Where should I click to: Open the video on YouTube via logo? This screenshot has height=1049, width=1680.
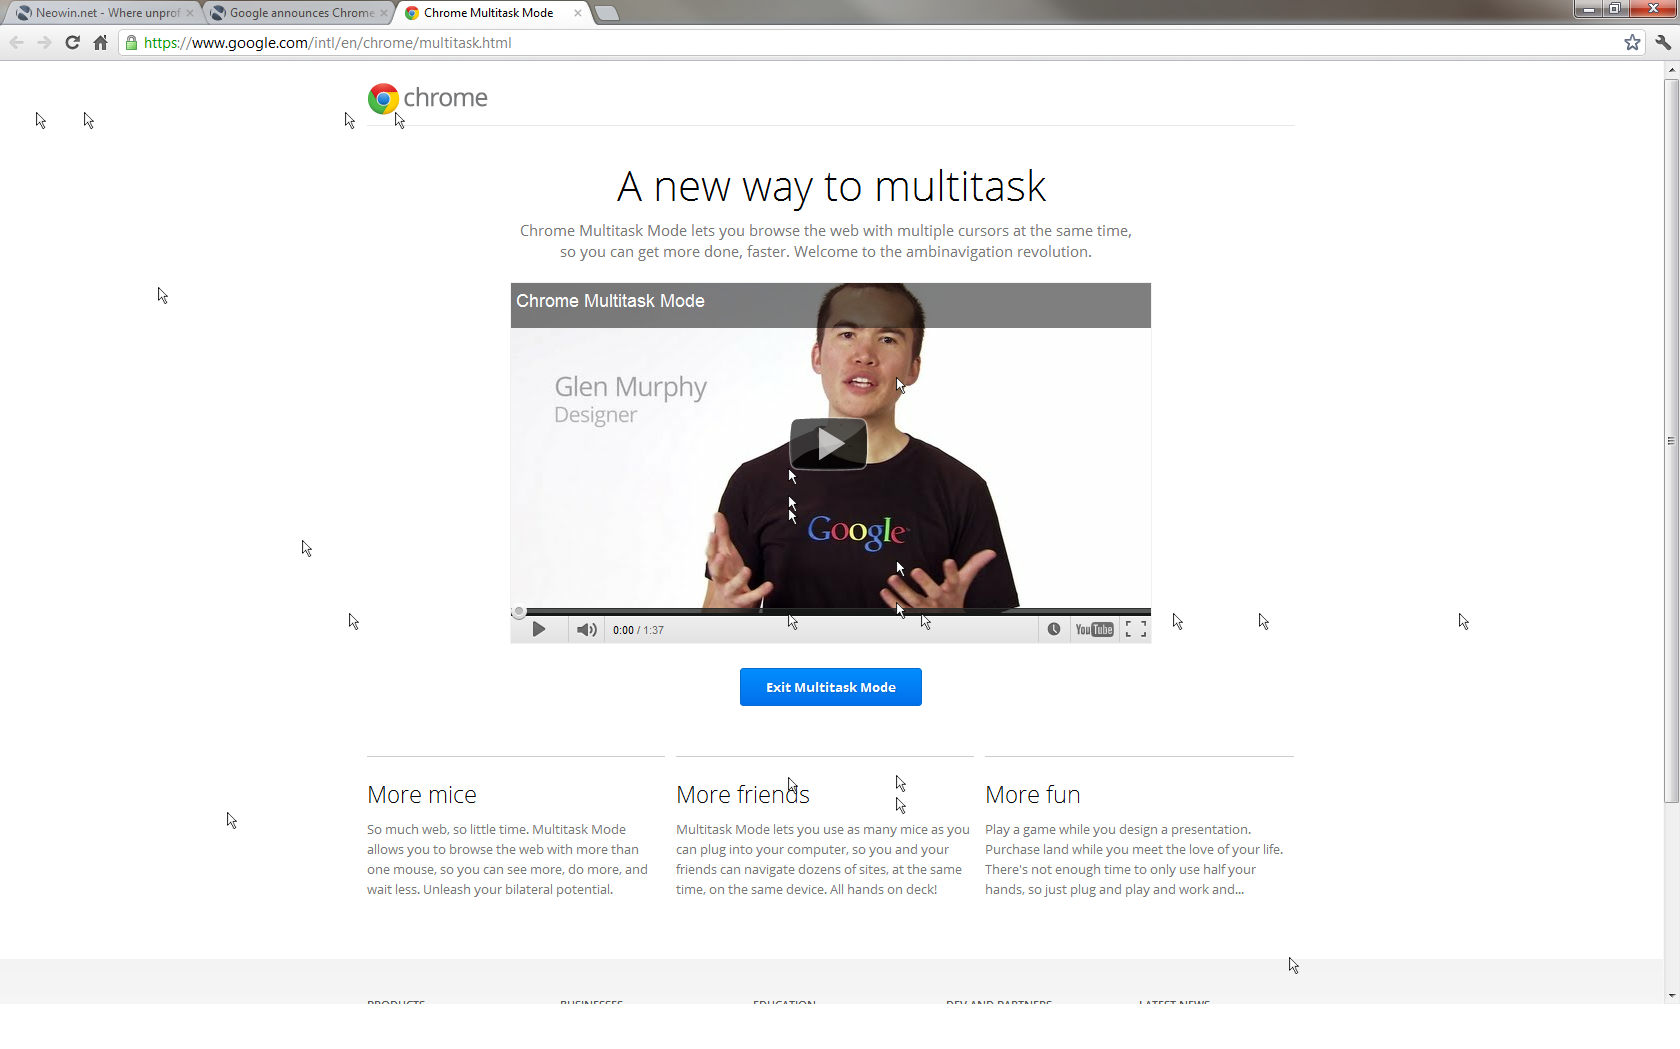[1094, 630]
